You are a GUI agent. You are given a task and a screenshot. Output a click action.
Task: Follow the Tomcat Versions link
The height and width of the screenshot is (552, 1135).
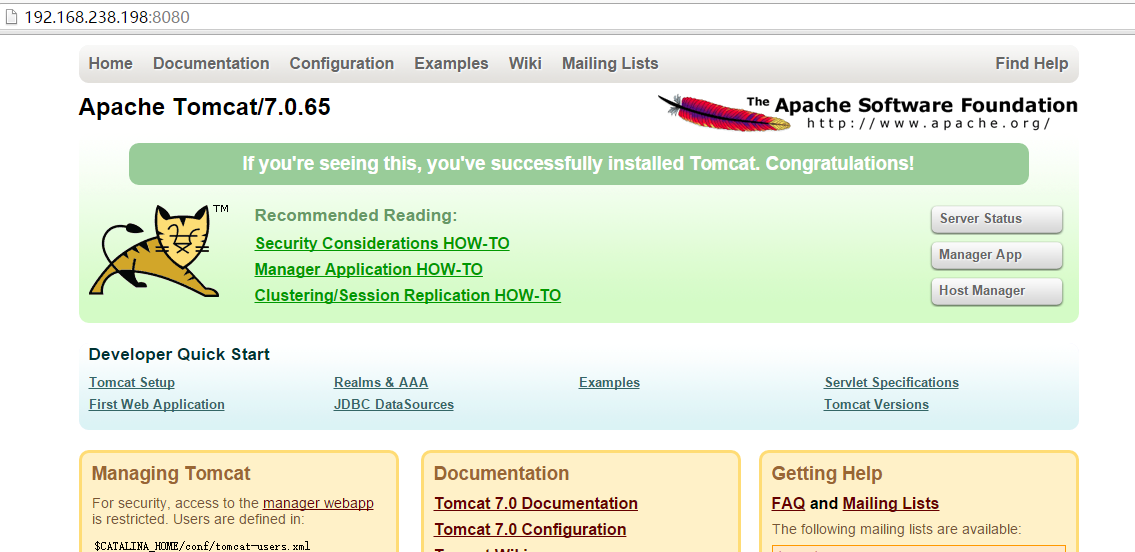[877, 404]
